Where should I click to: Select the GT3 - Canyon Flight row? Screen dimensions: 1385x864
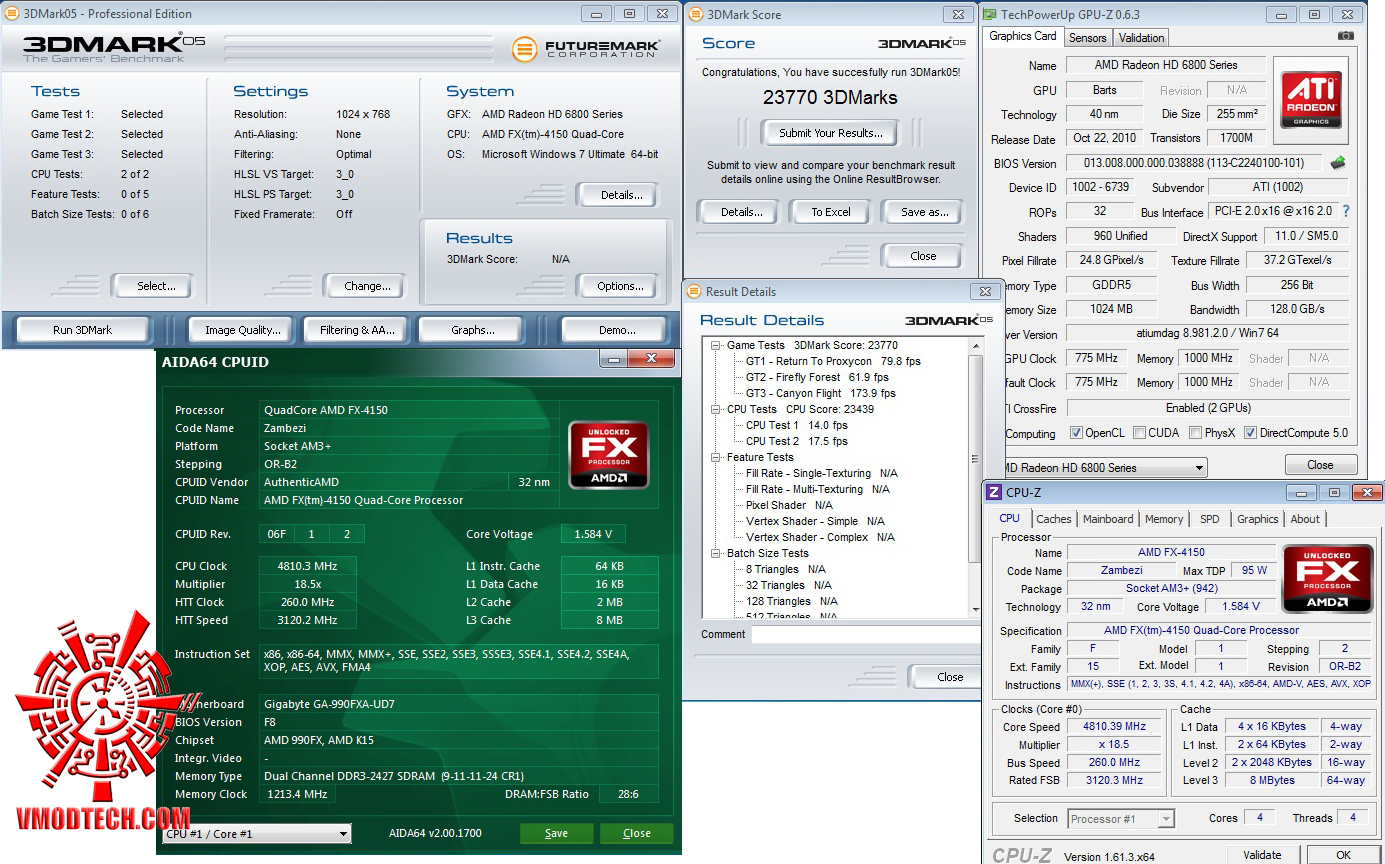[x=821, y=393]
